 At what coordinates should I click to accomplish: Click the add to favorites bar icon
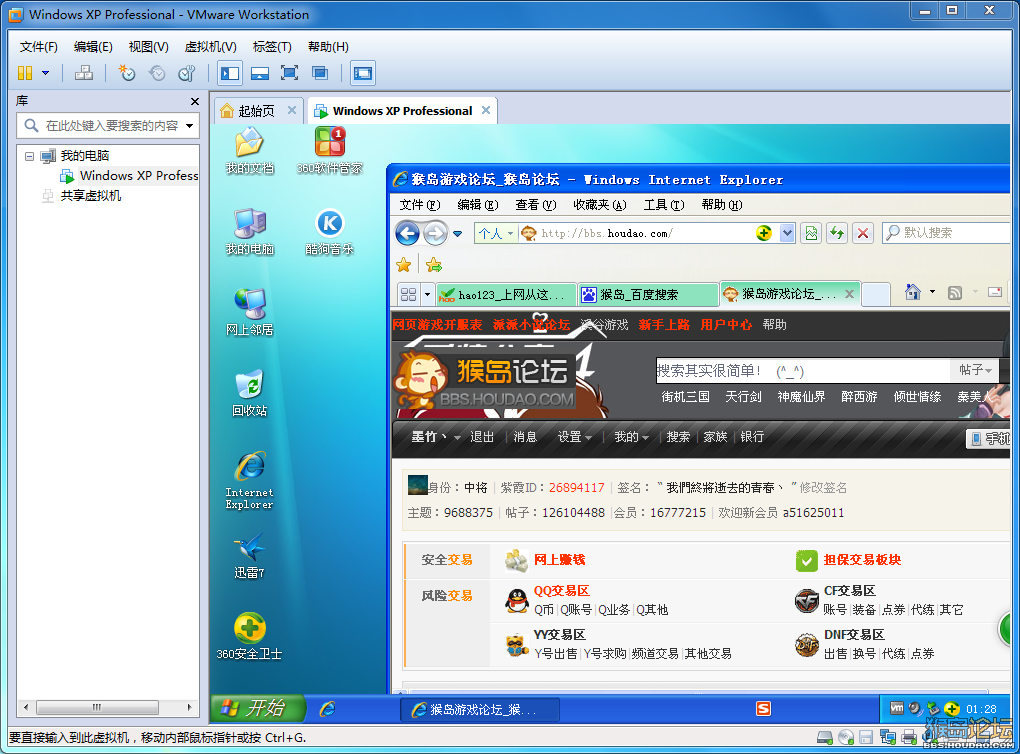434,265
